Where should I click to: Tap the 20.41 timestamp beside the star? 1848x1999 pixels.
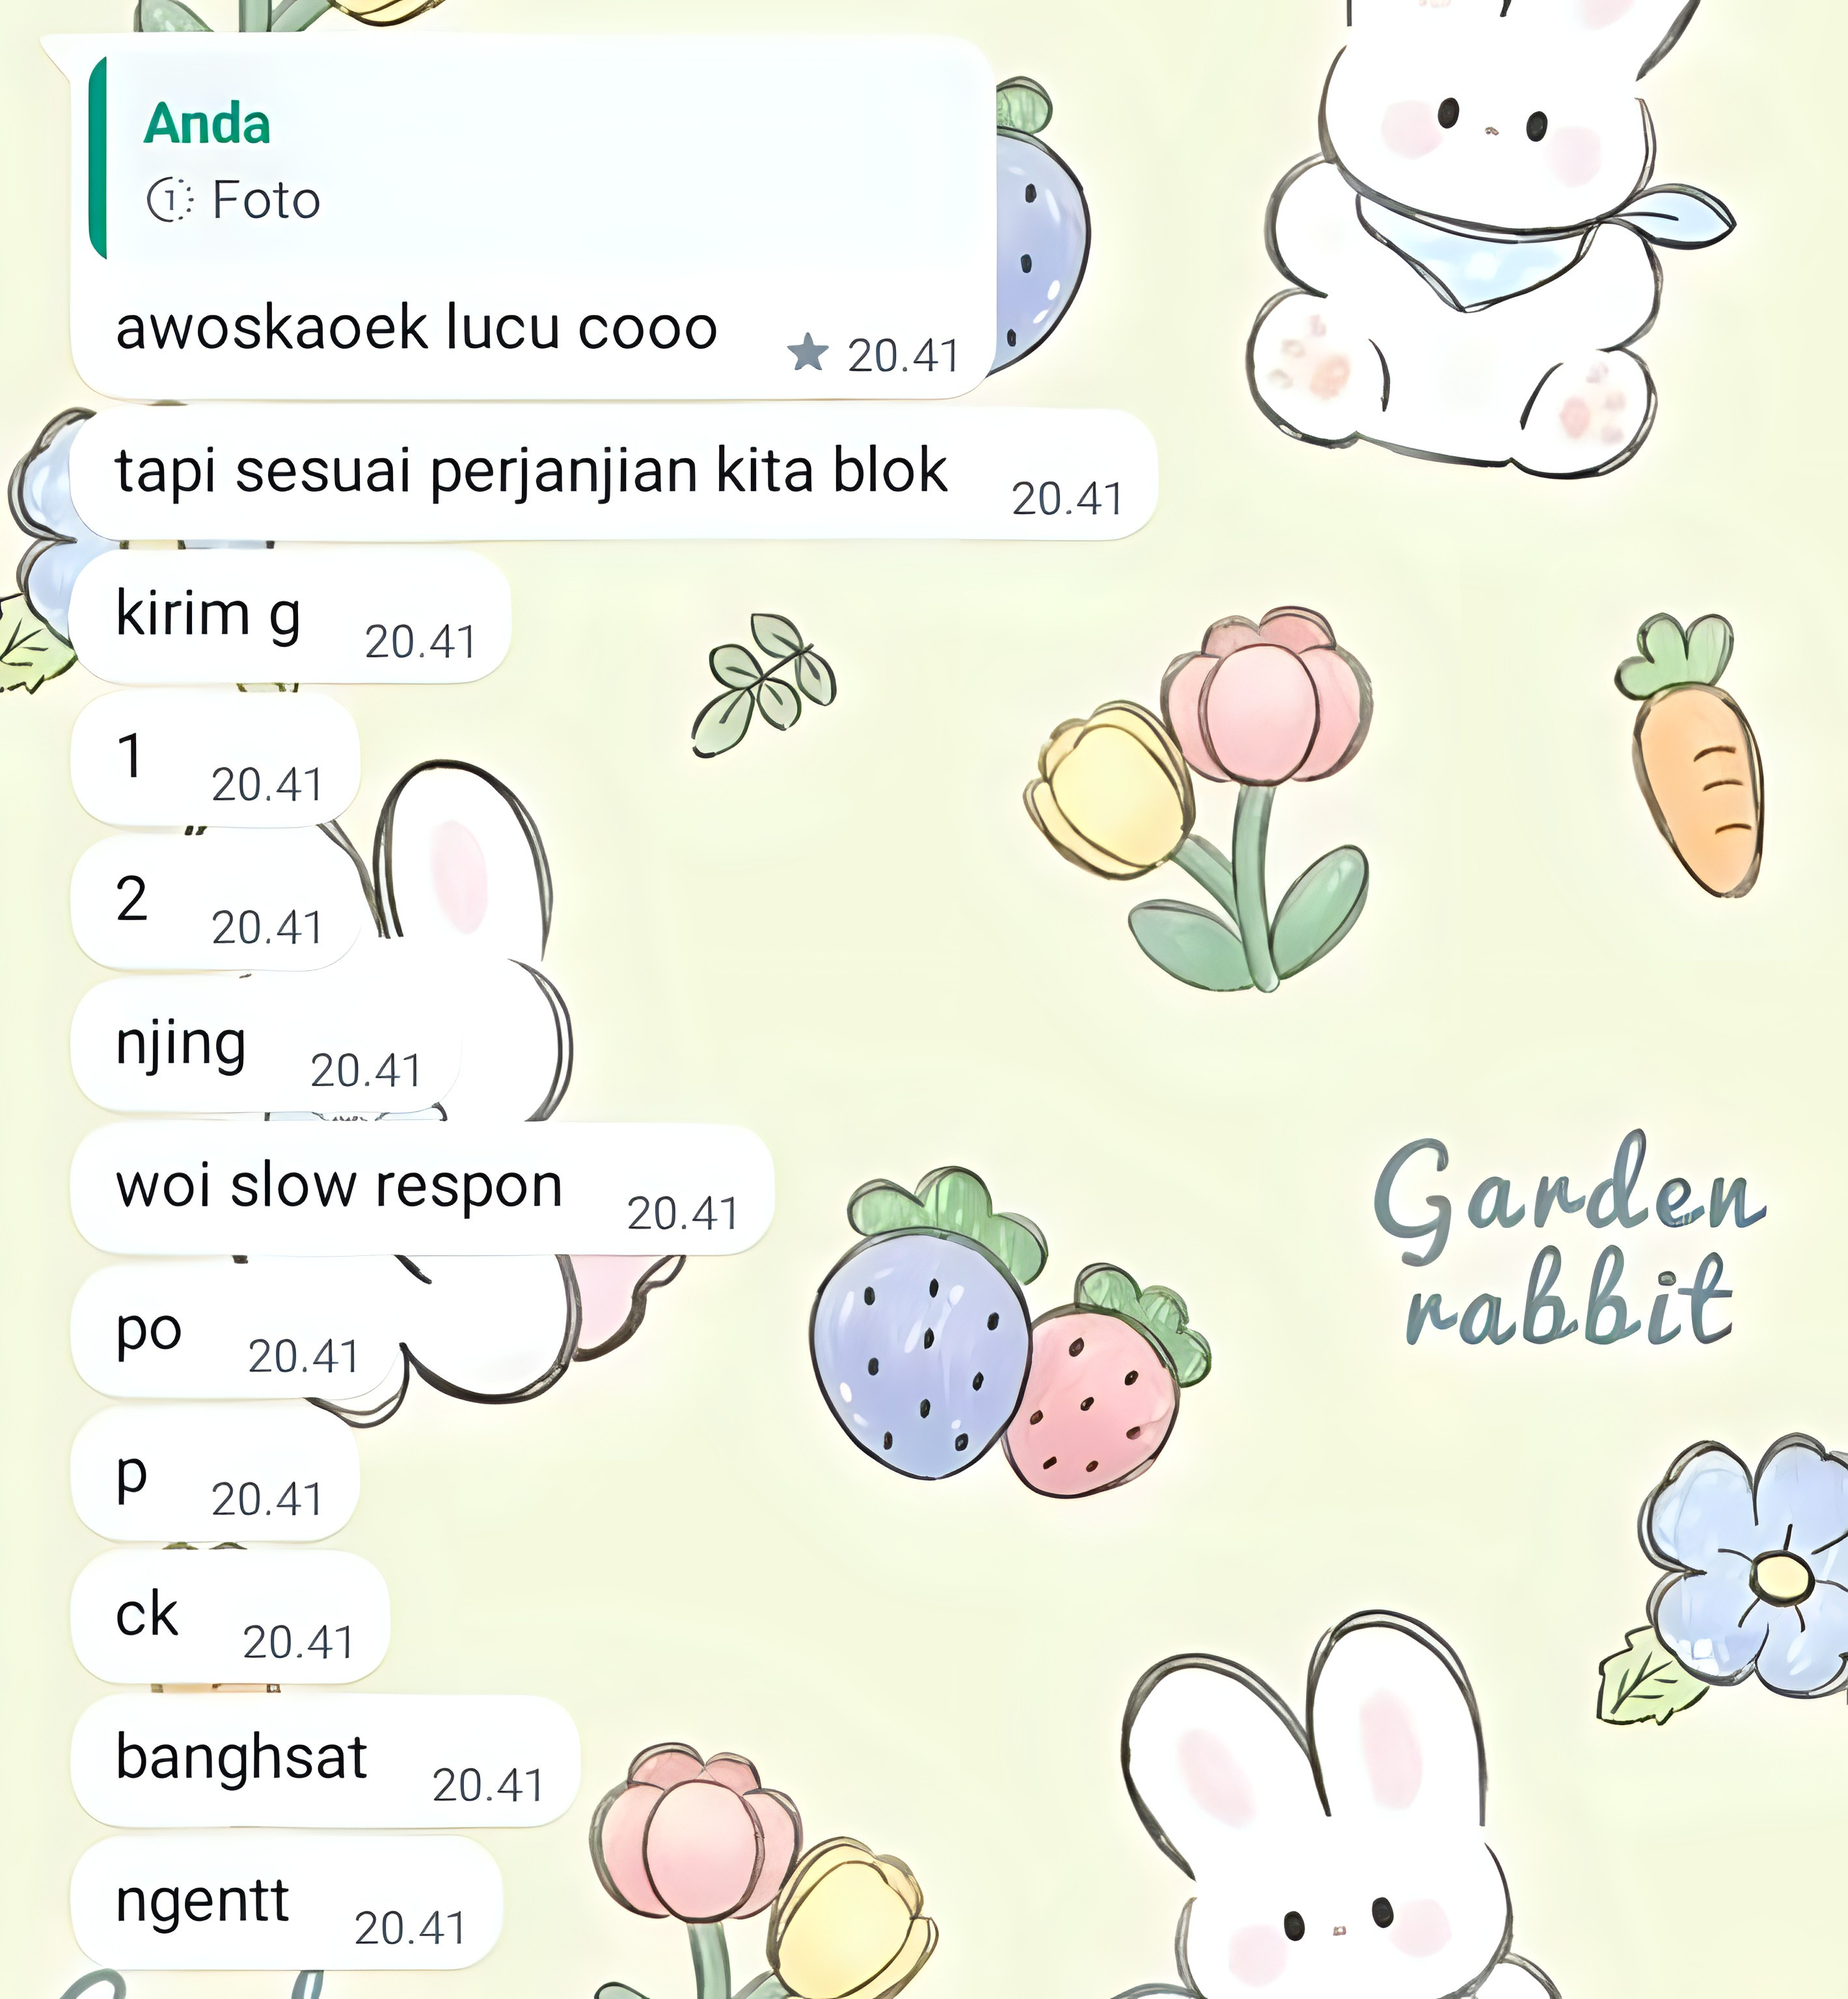pyautogui.click(x=903, y=356)
